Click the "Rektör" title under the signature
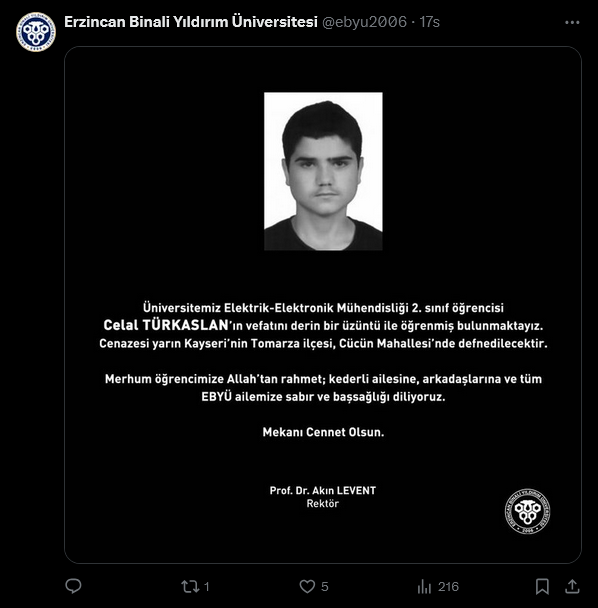The image size is (598, 608). click(323, 504)
